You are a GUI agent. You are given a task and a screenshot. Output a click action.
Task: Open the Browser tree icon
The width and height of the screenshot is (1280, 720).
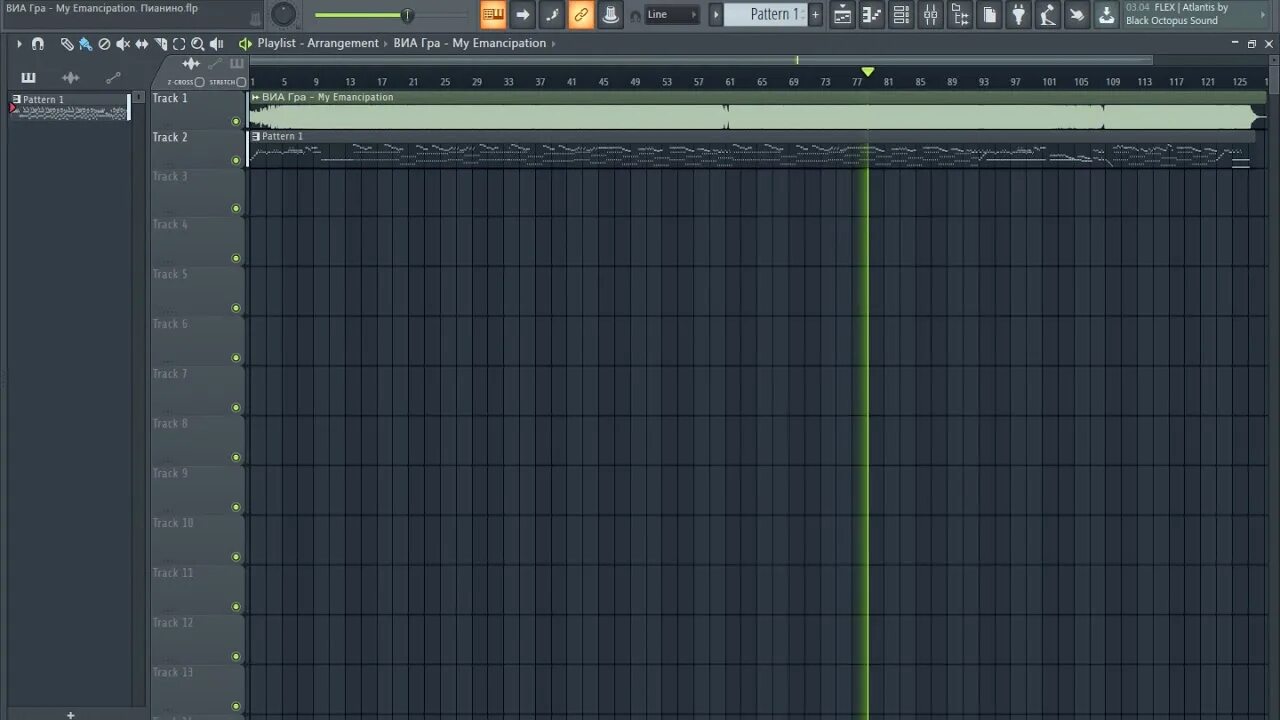[x=960, y=14]
